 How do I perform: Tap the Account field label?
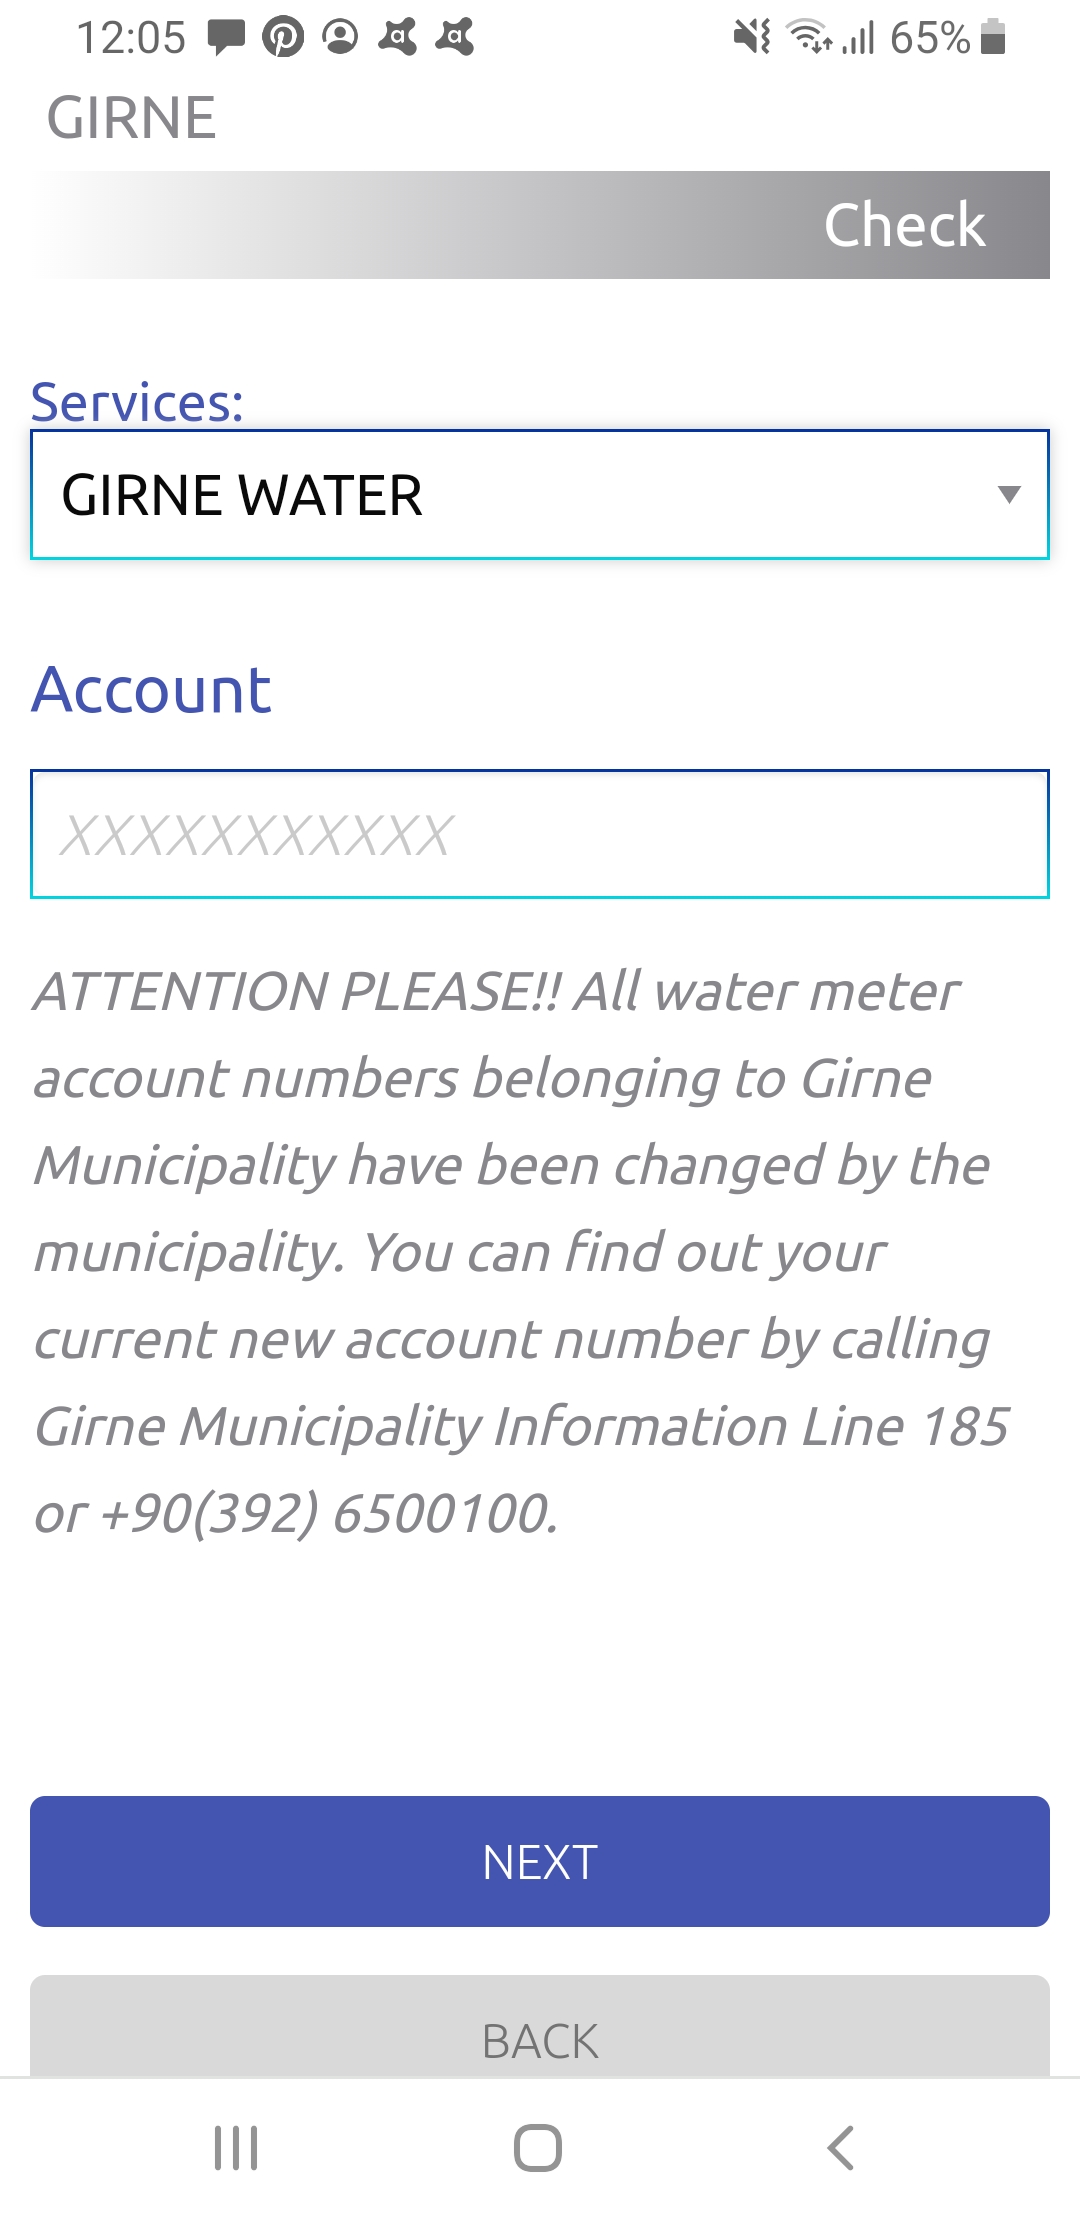coord(151,690)
